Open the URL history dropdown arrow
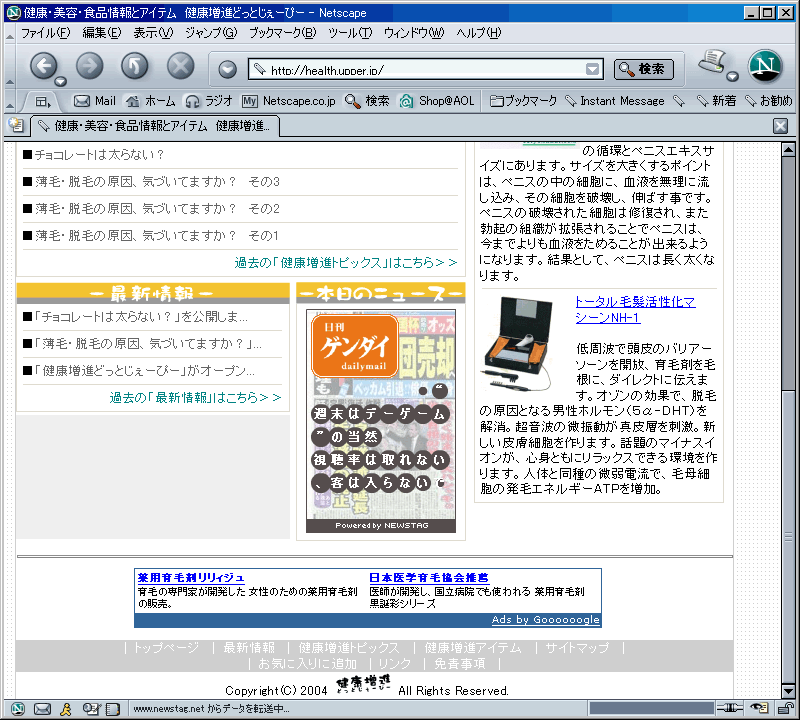 pyautogui.click(x=592, y=69)
